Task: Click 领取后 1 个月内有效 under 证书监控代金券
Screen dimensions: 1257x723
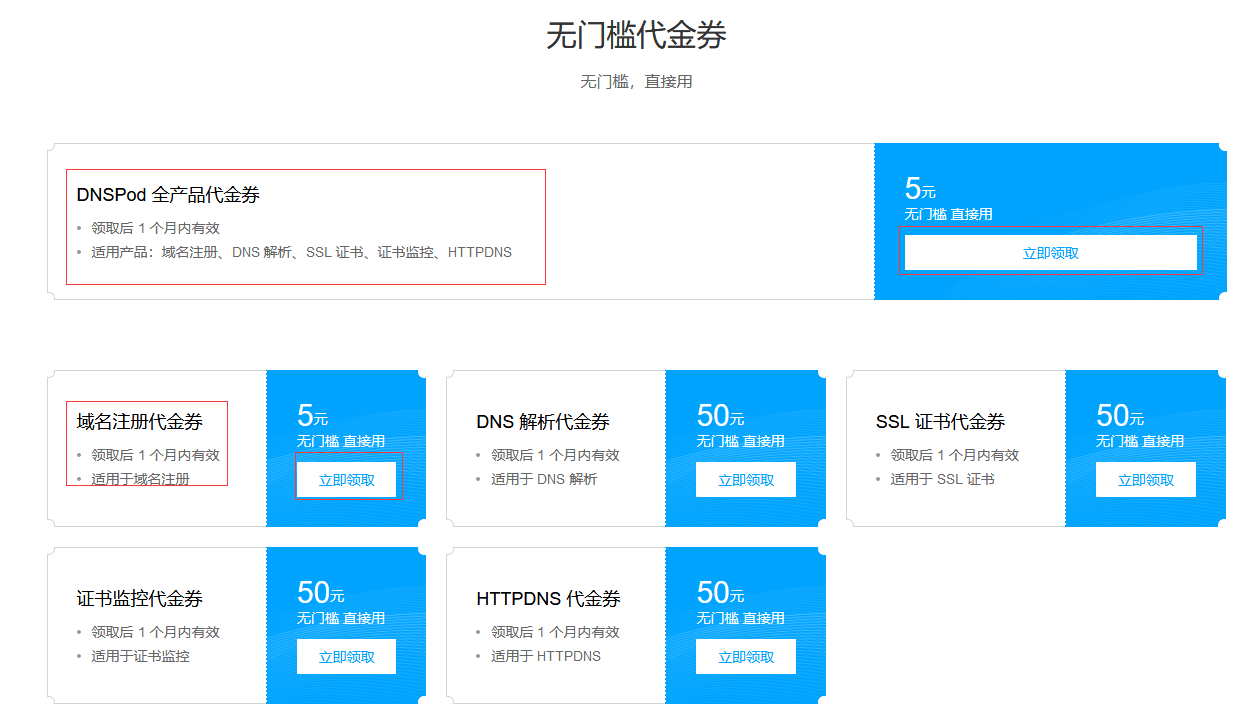Action: point(156,632)
